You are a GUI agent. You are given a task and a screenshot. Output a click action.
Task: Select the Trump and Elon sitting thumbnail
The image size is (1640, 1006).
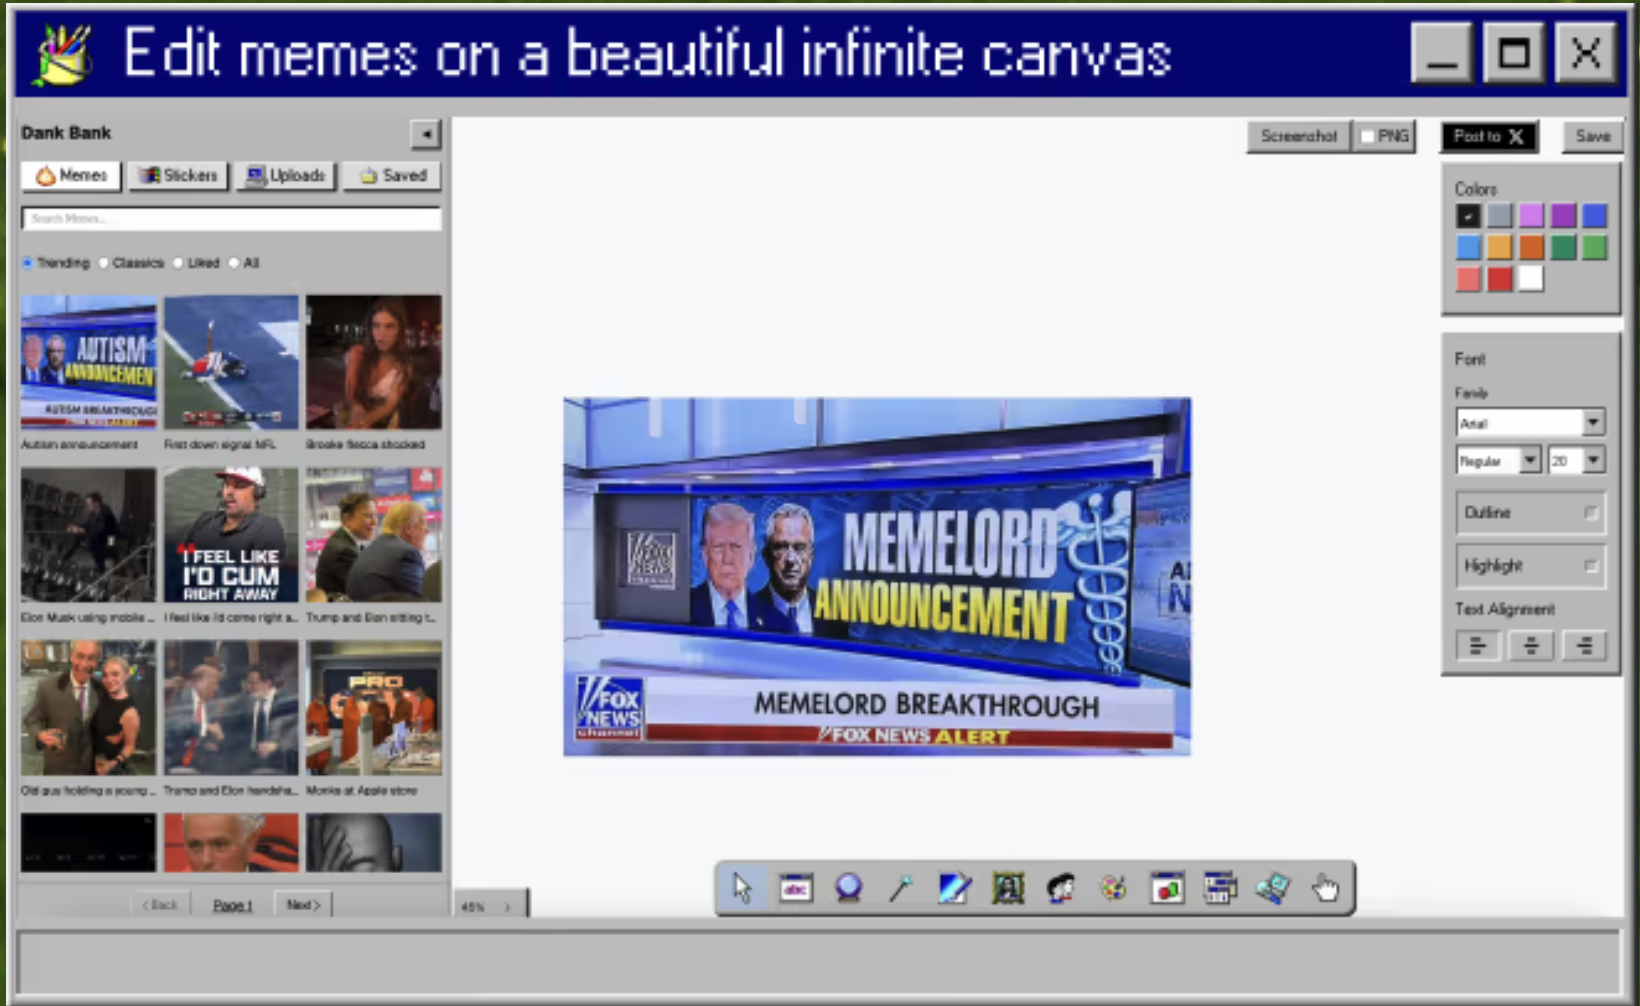(x=373, y=535)
